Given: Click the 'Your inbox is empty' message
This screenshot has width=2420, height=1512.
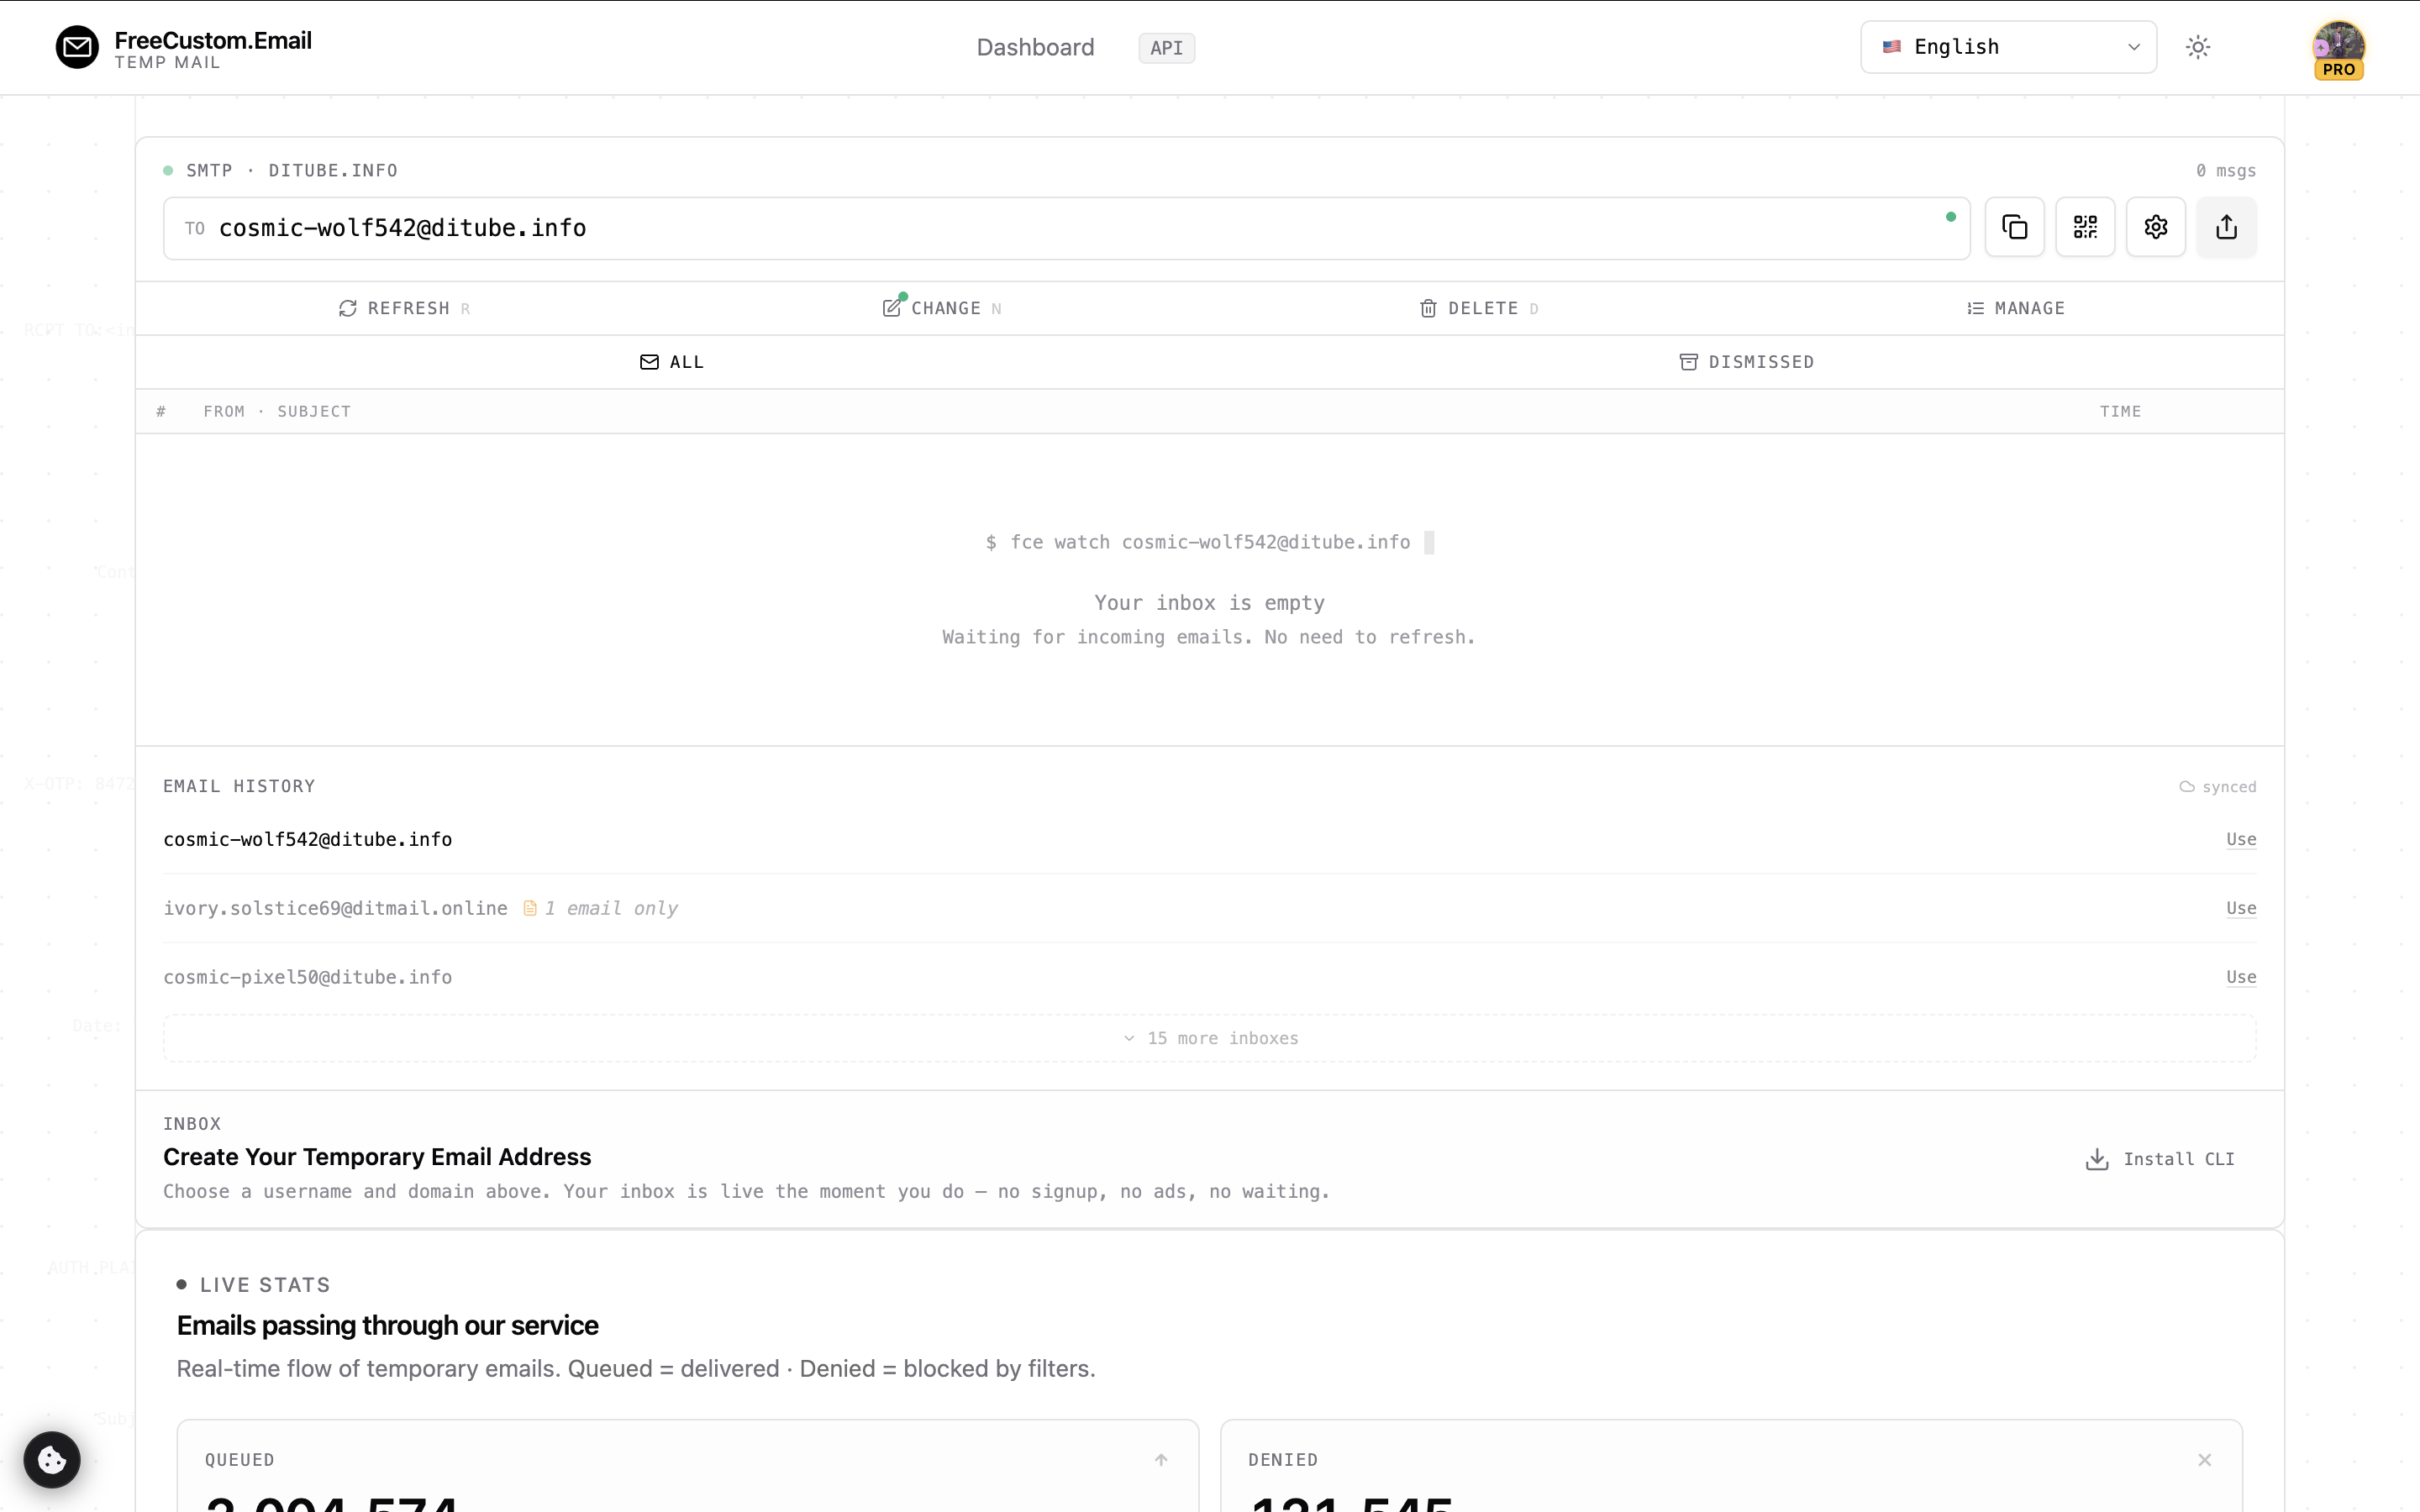Looking at the screenshot, I should click(x=1209, y=603).
